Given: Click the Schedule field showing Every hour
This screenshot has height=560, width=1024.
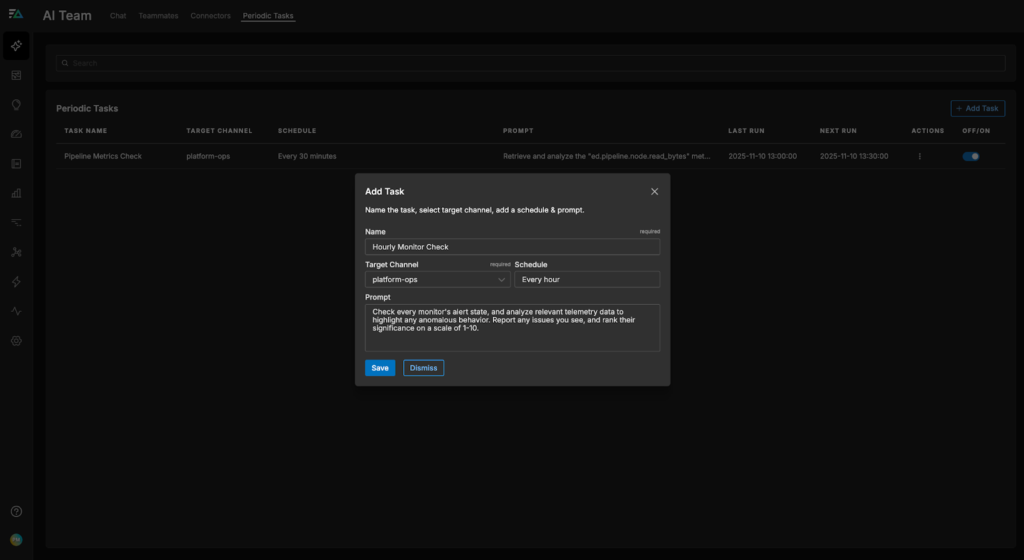Looking at the screenshot, I should 587,280.
